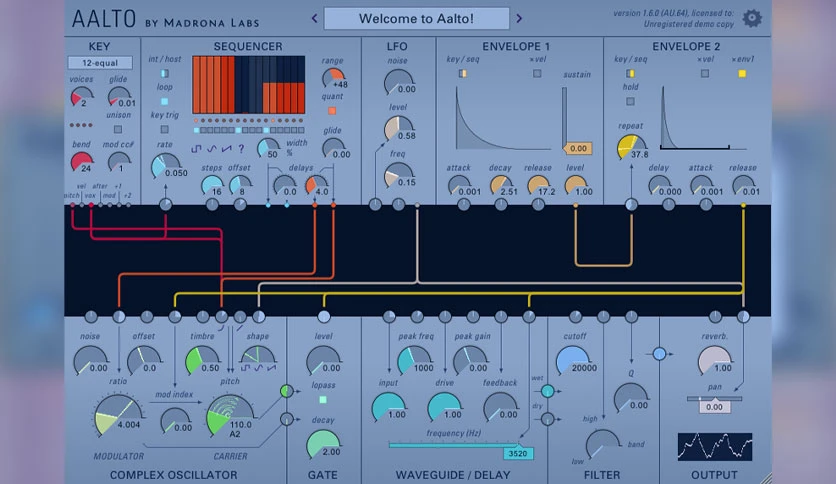Click the output oscilloscope display
Viewport: 836px width, 484px height.
(714, 447)
